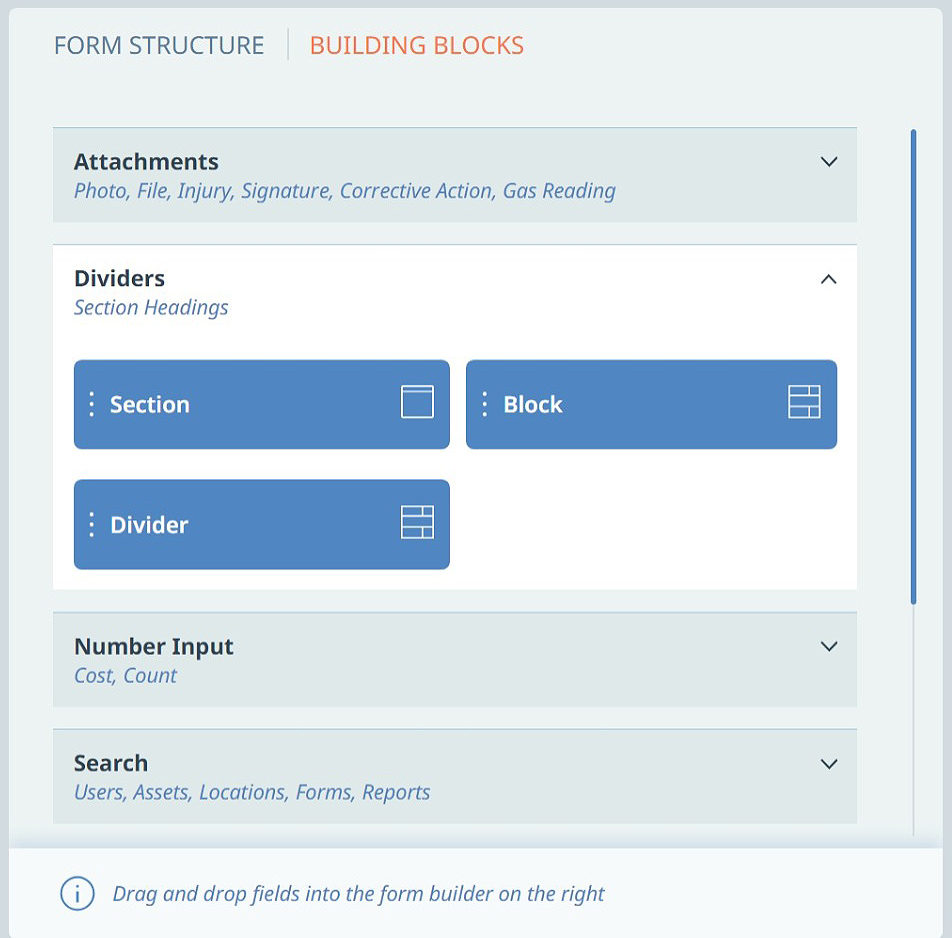The width and height of the screenshot is (952, 938).
Task: Select the Divider building block
Action: 262,525
